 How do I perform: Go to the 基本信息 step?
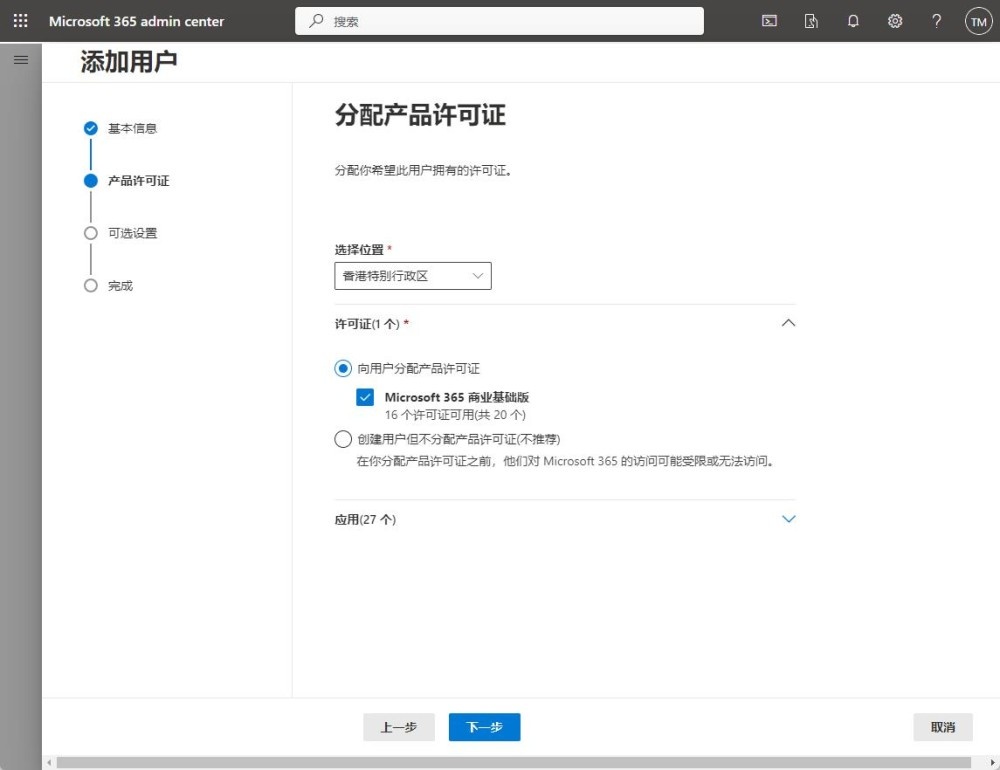132,129
